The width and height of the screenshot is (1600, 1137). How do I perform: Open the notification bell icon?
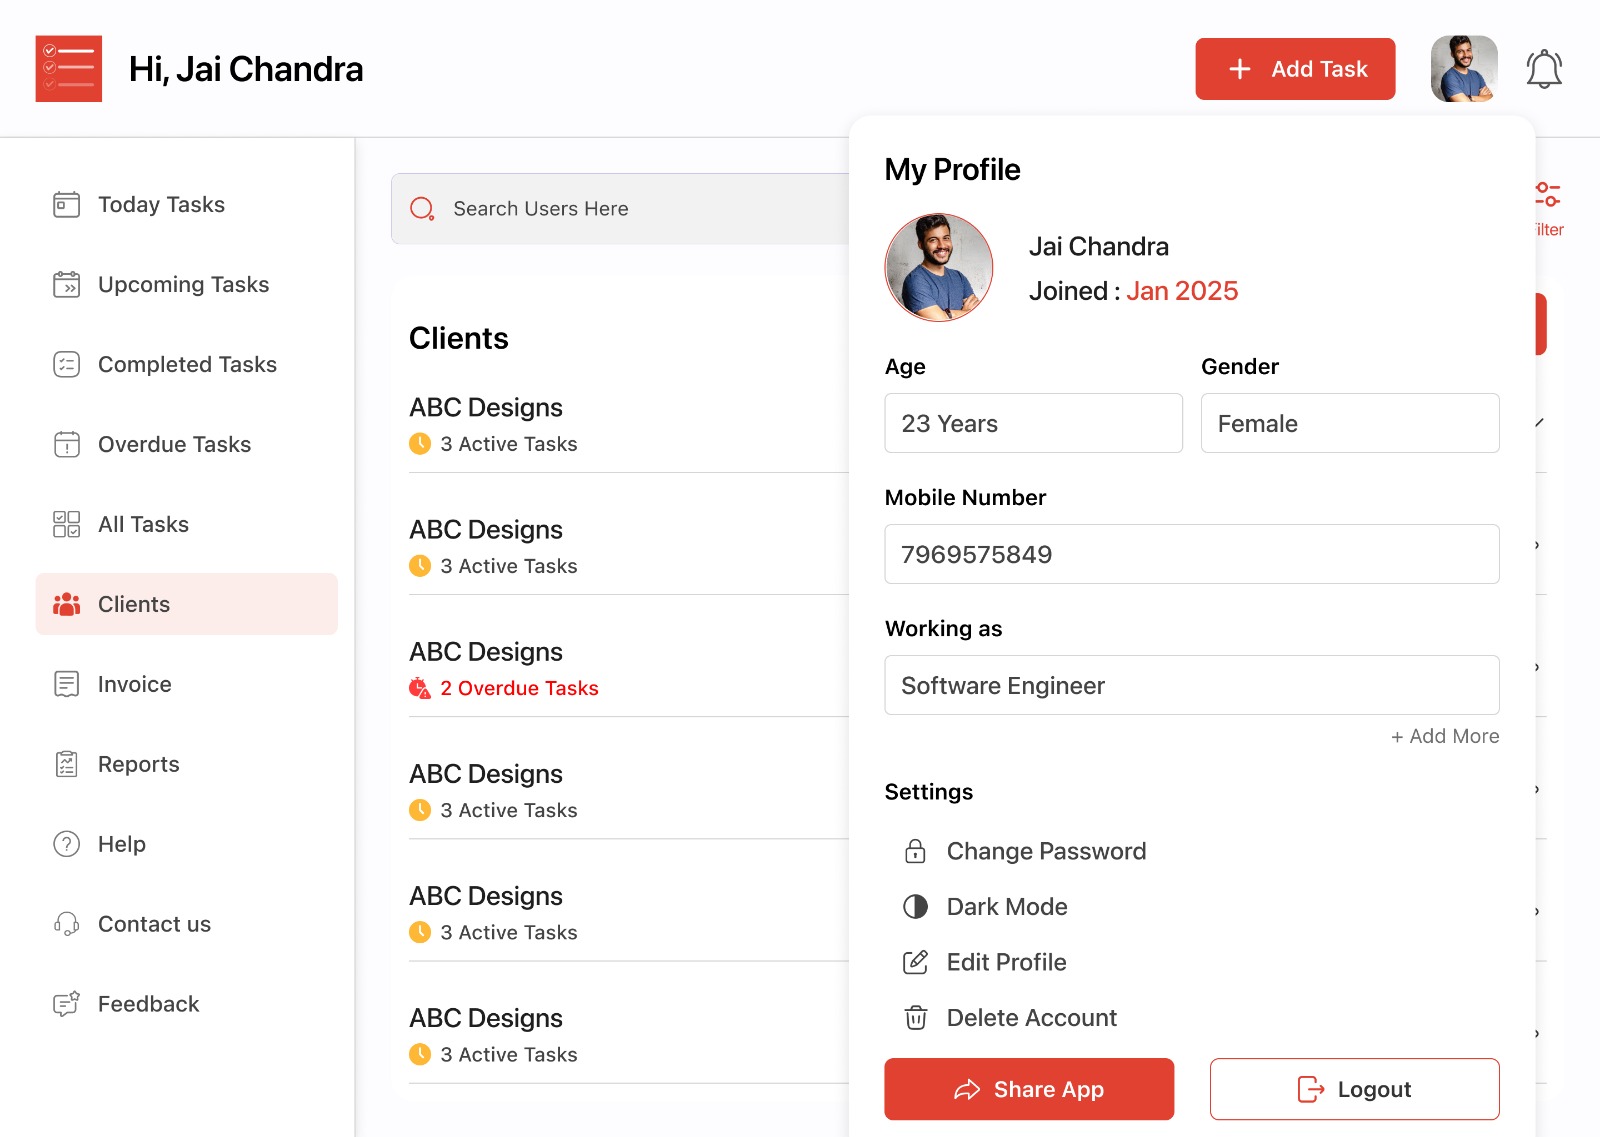pos(1543,67)
